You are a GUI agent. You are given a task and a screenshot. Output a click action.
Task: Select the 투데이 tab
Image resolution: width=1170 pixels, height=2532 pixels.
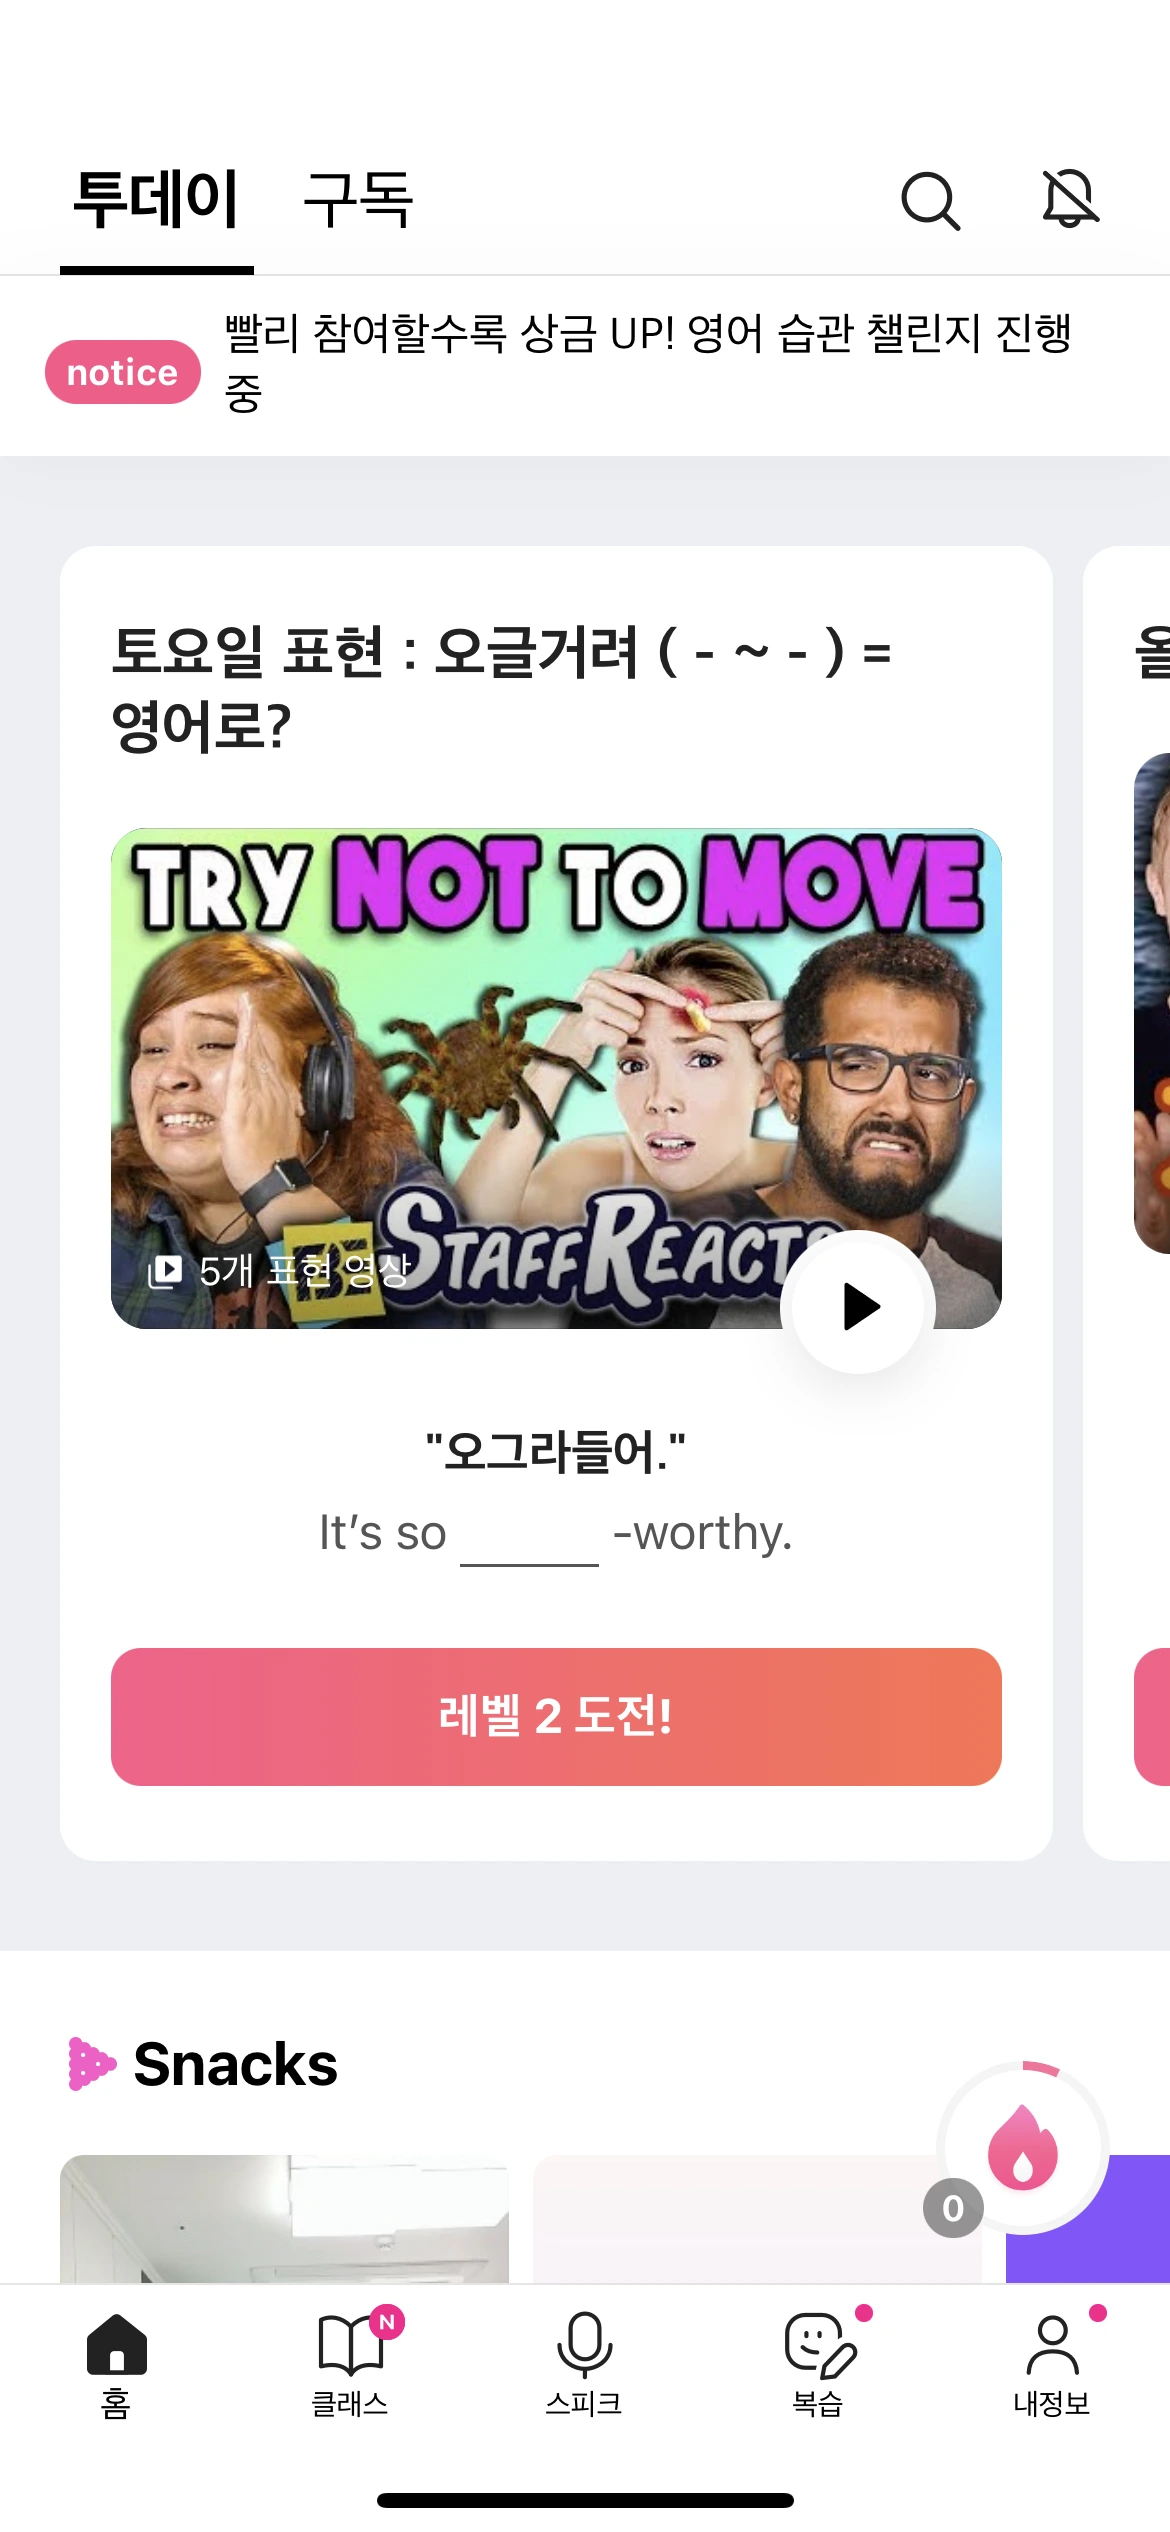point(157,199)
